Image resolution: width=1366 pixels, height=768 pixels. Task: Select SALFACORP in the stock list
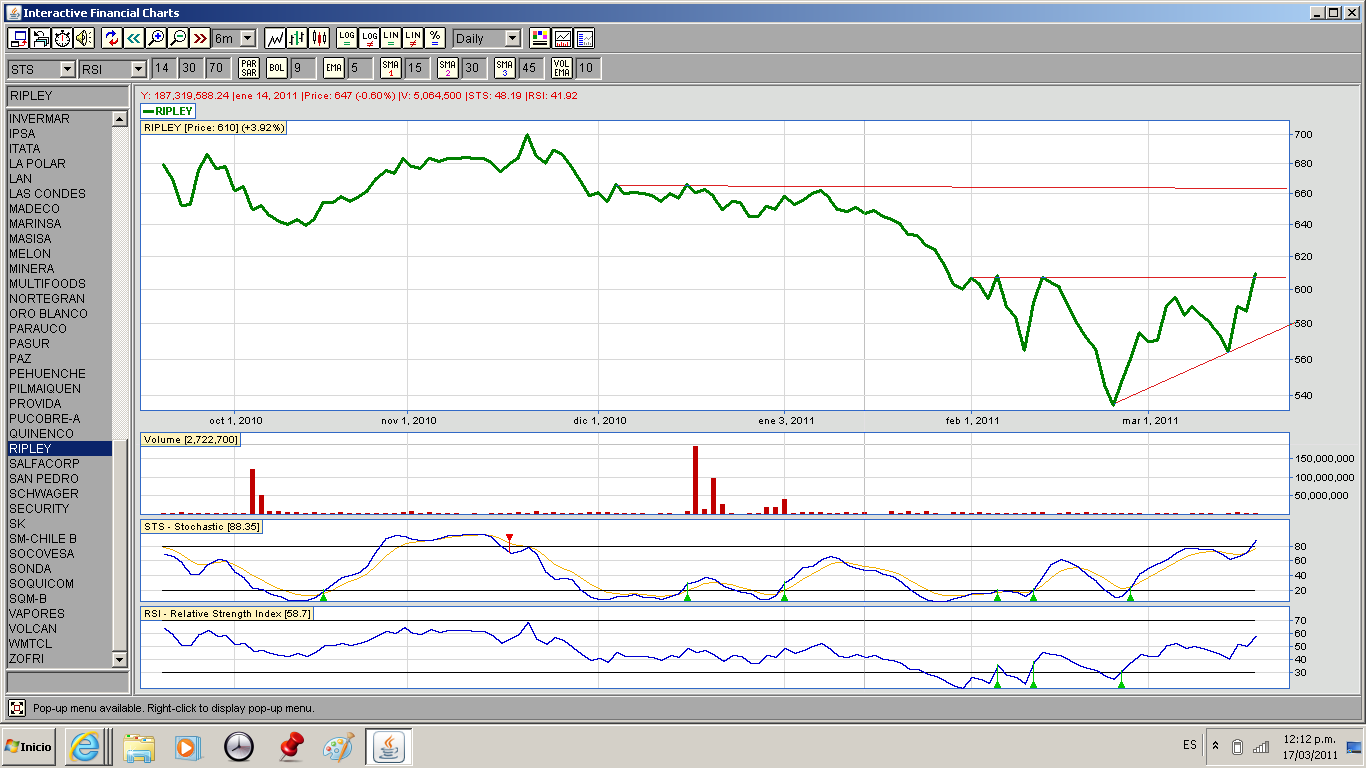click(x=59, y=463)
